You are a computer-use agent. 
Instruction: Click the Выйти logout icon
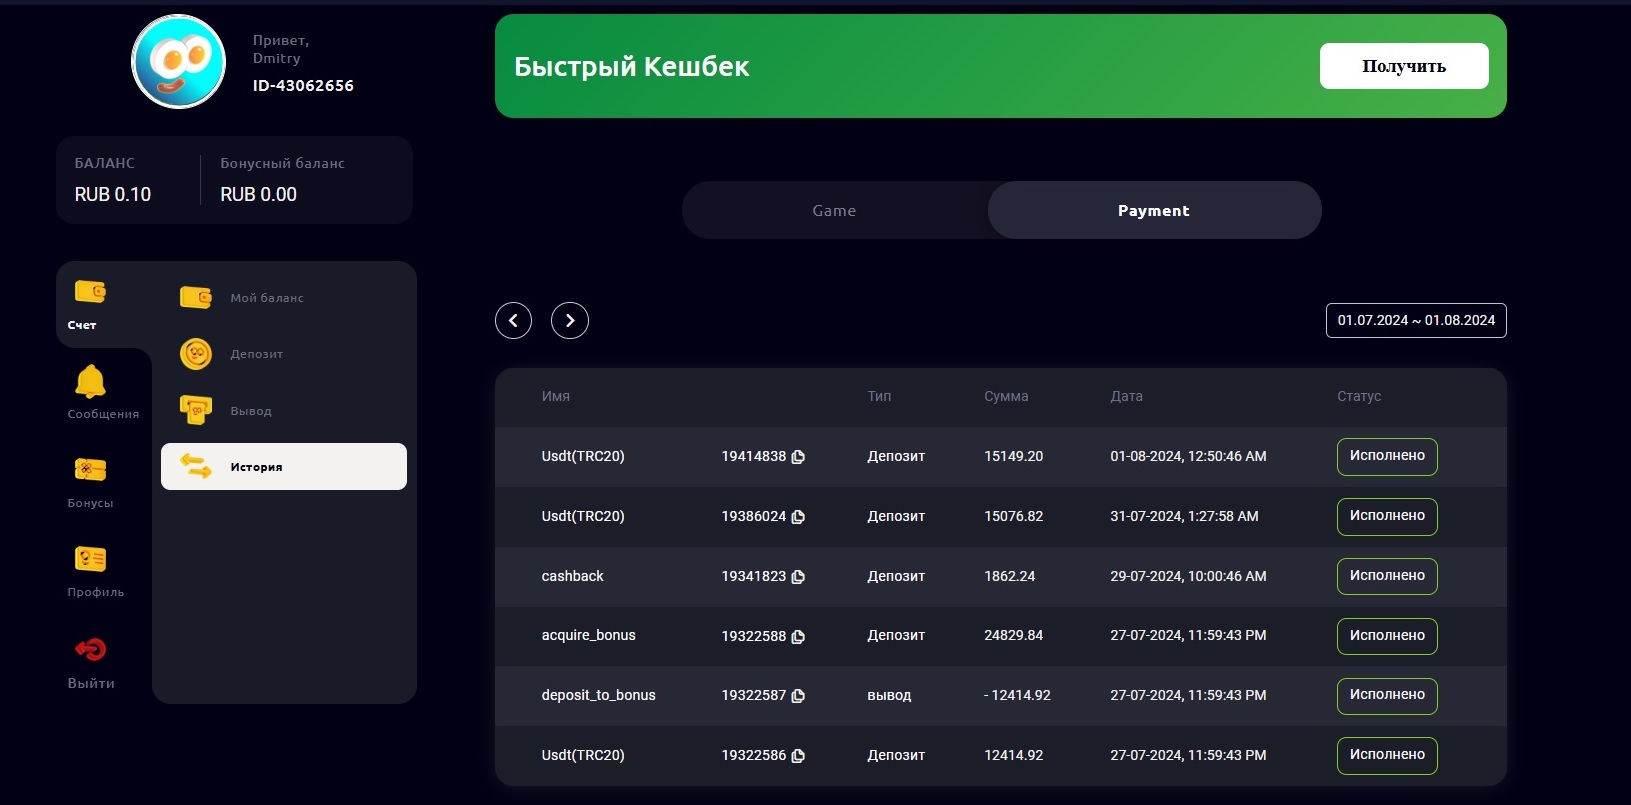pos(90,650)
